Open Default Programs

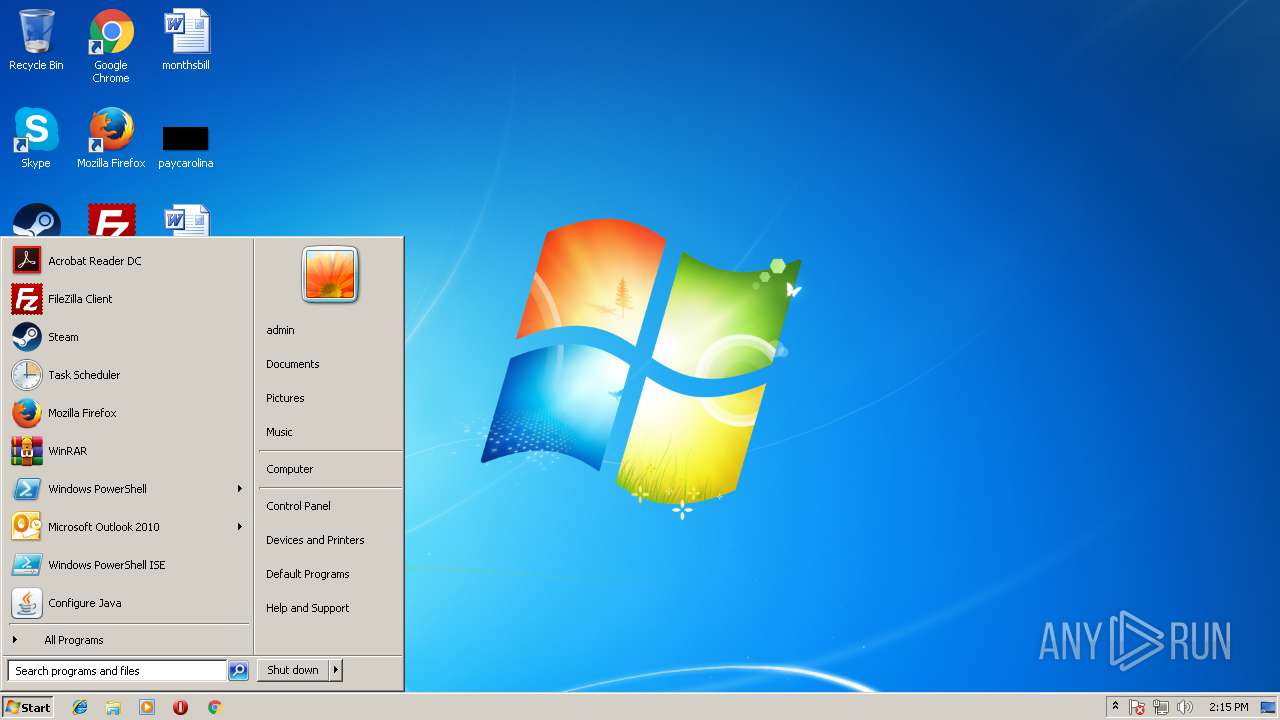pyautogui.click(x=330, y=574)
